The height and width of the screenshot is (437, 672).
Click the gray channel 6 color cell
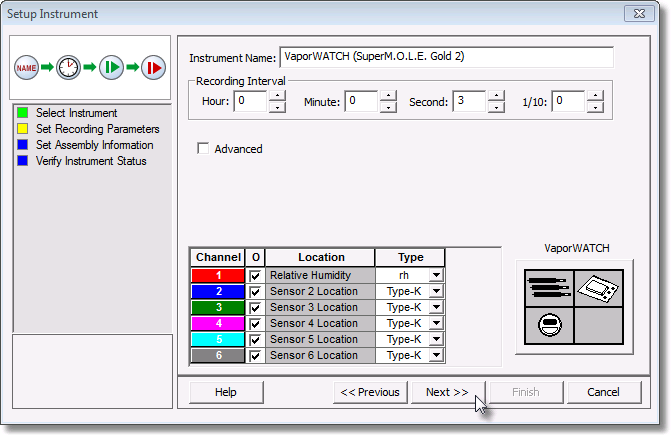click(x=218, y=356)
